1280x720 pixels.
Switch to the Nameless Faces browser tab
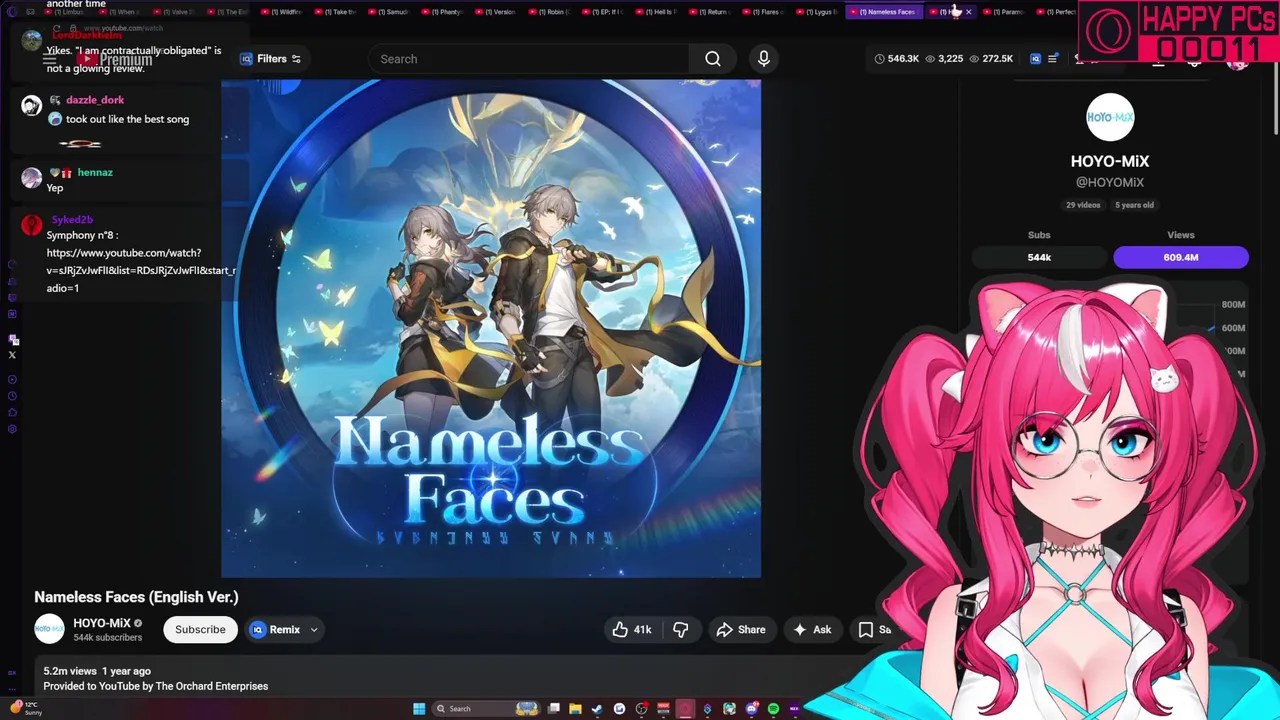[x=886, y=12]
